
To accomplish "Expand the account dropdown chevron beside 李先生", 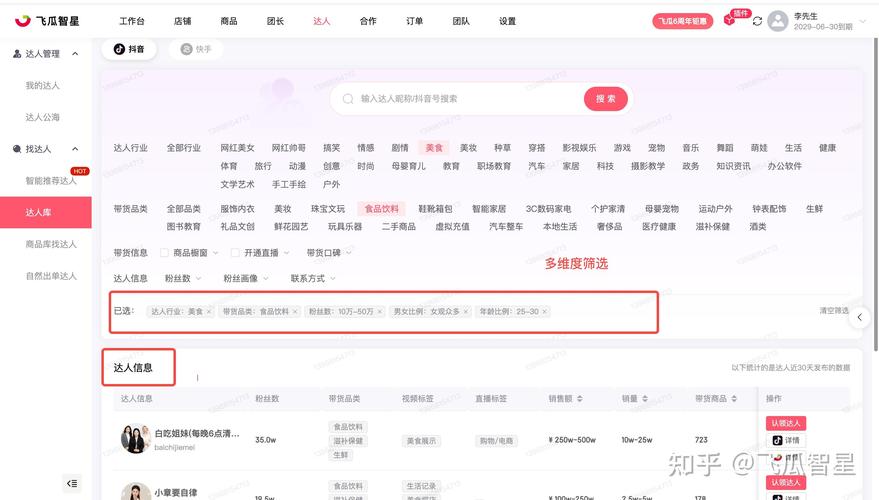I will click(x=863, y=21).
